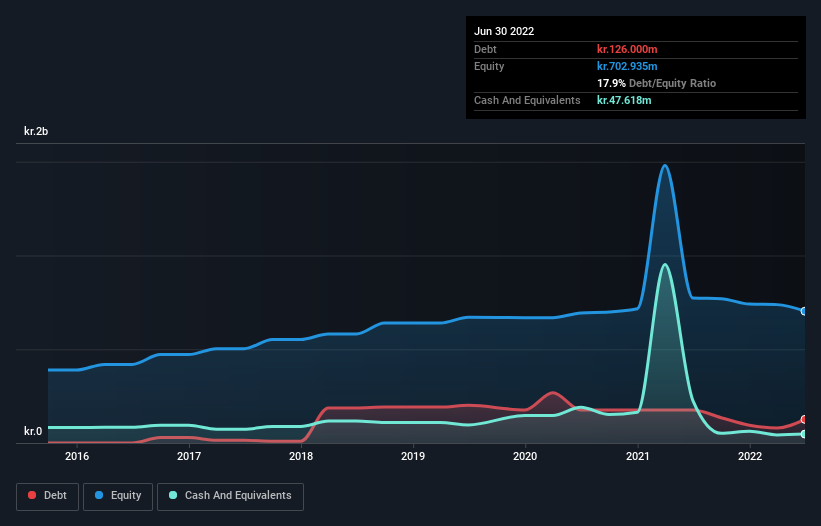821x526 pixels.
Task: Click the 2016 x-axis label
Action: (x=77, y=456)
